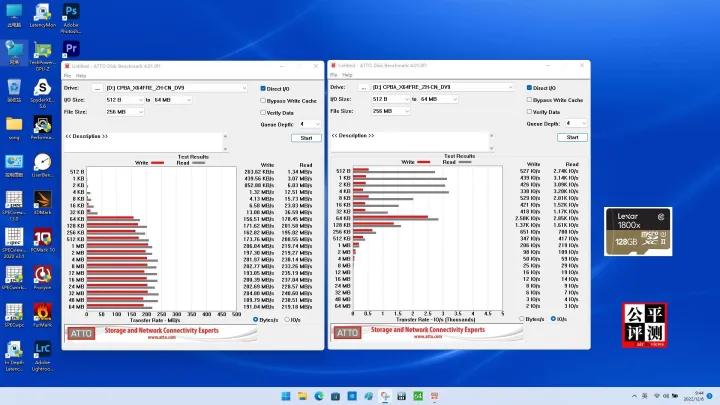Image resolution: width=720 pixels, height=405 pixels.
Task: Open Drive dropdown in left ATTO window
Action: [x=176, y=88]
